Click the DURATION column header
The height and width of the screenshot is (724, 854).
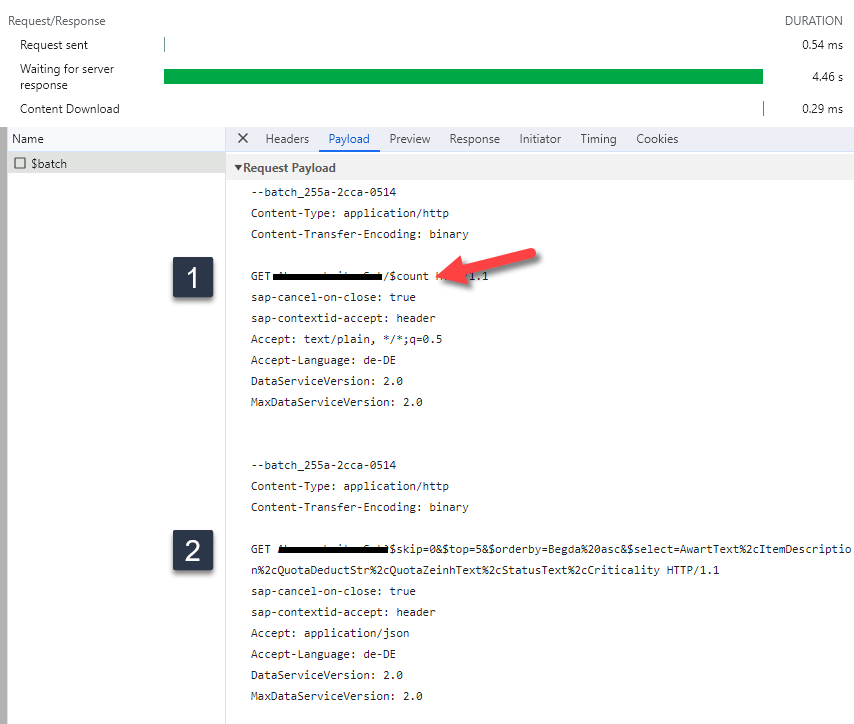pos(814,20)
